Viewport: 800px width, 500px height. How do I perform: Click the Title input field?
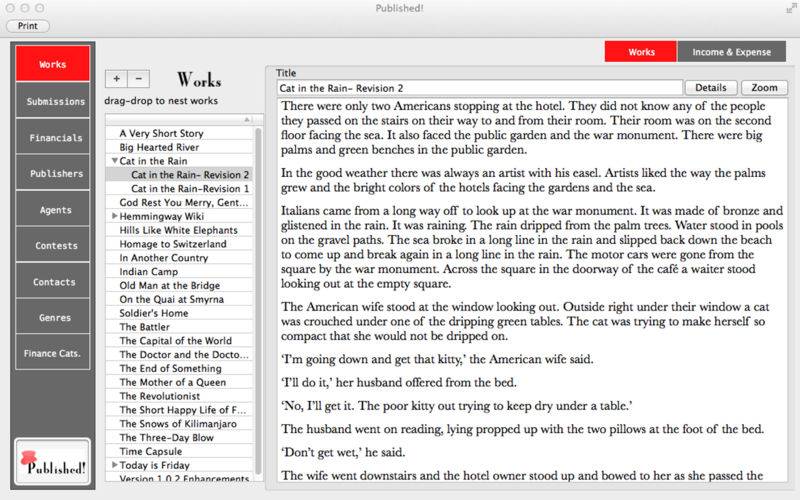click(480, 88)
